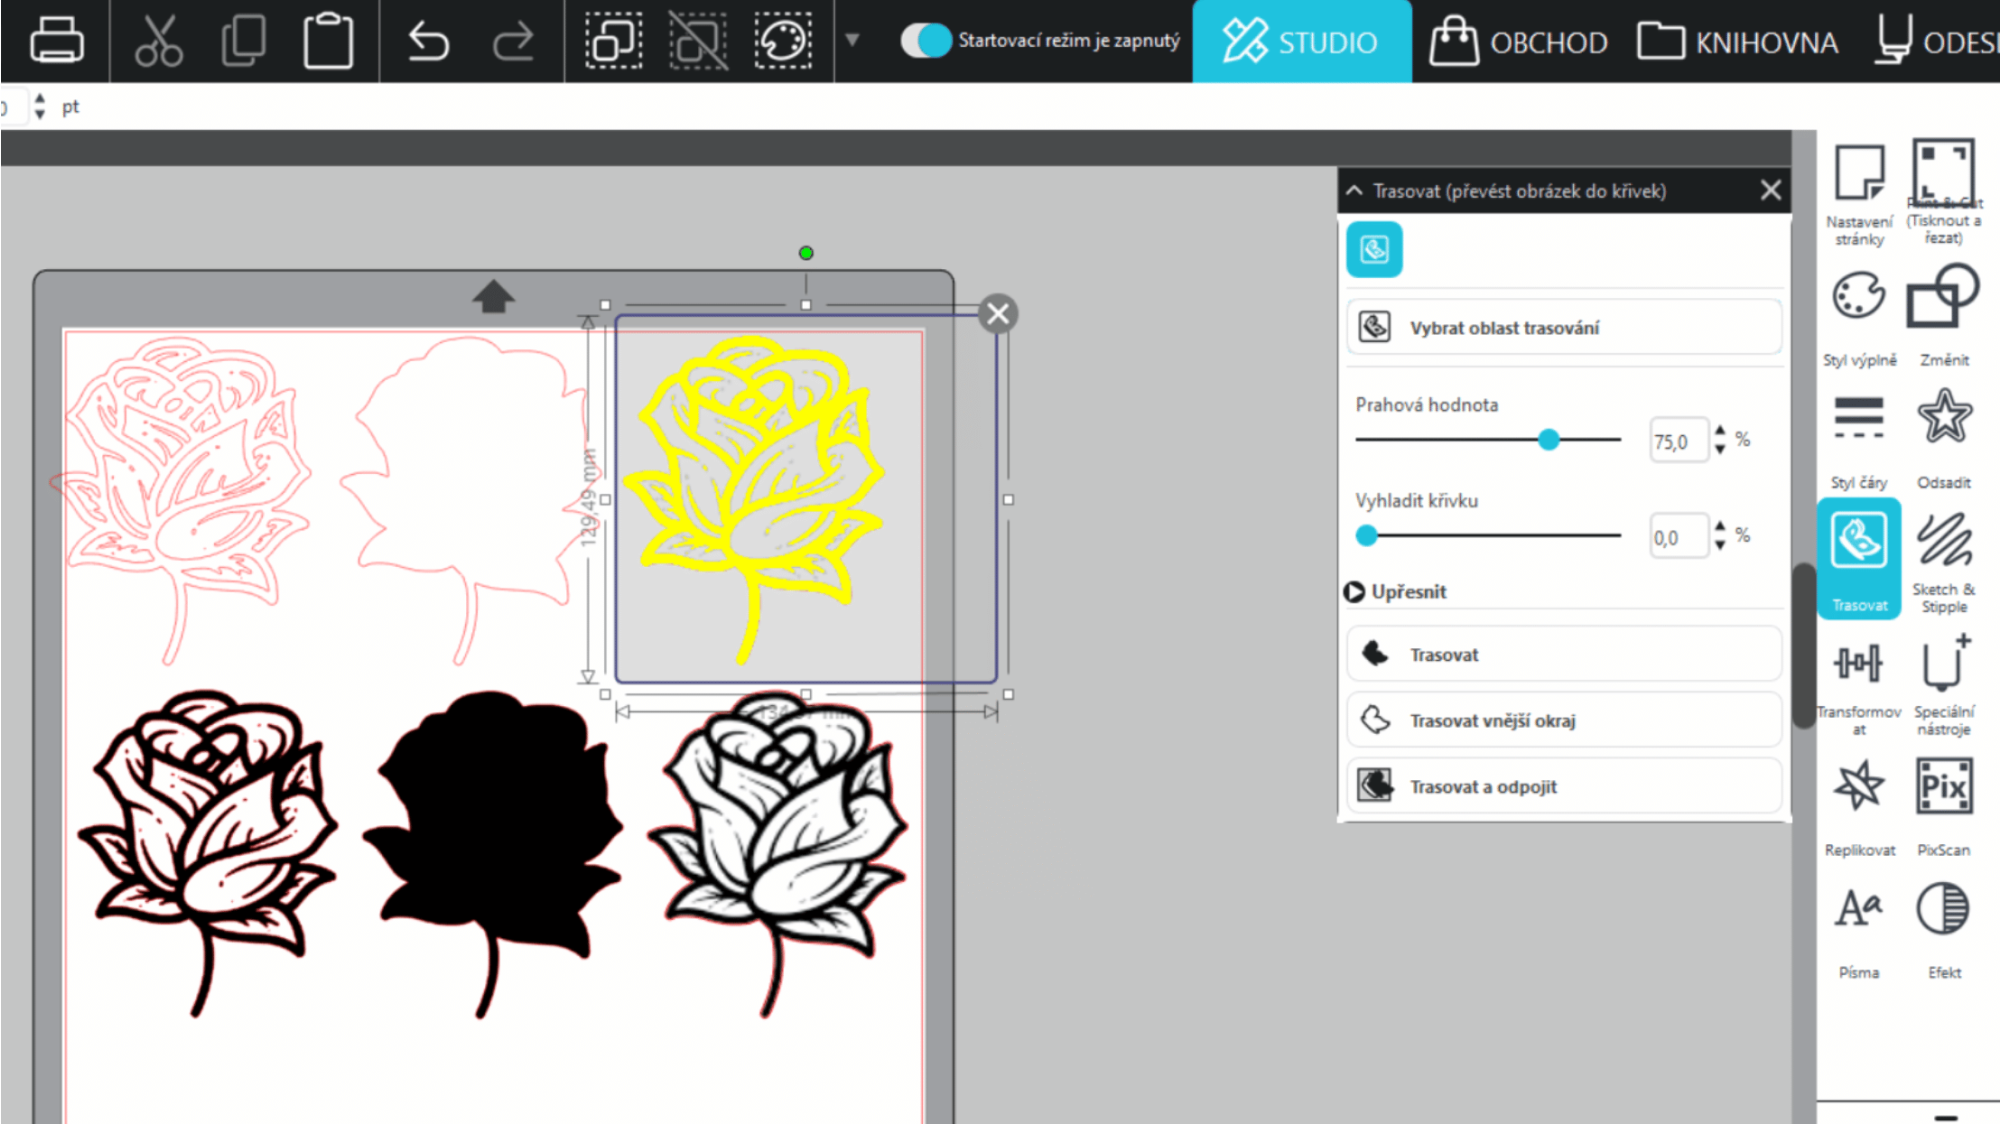2000x1124 pixels.
Task: Click the Vybrat oblast trasování button
Action: (1564, 327)
